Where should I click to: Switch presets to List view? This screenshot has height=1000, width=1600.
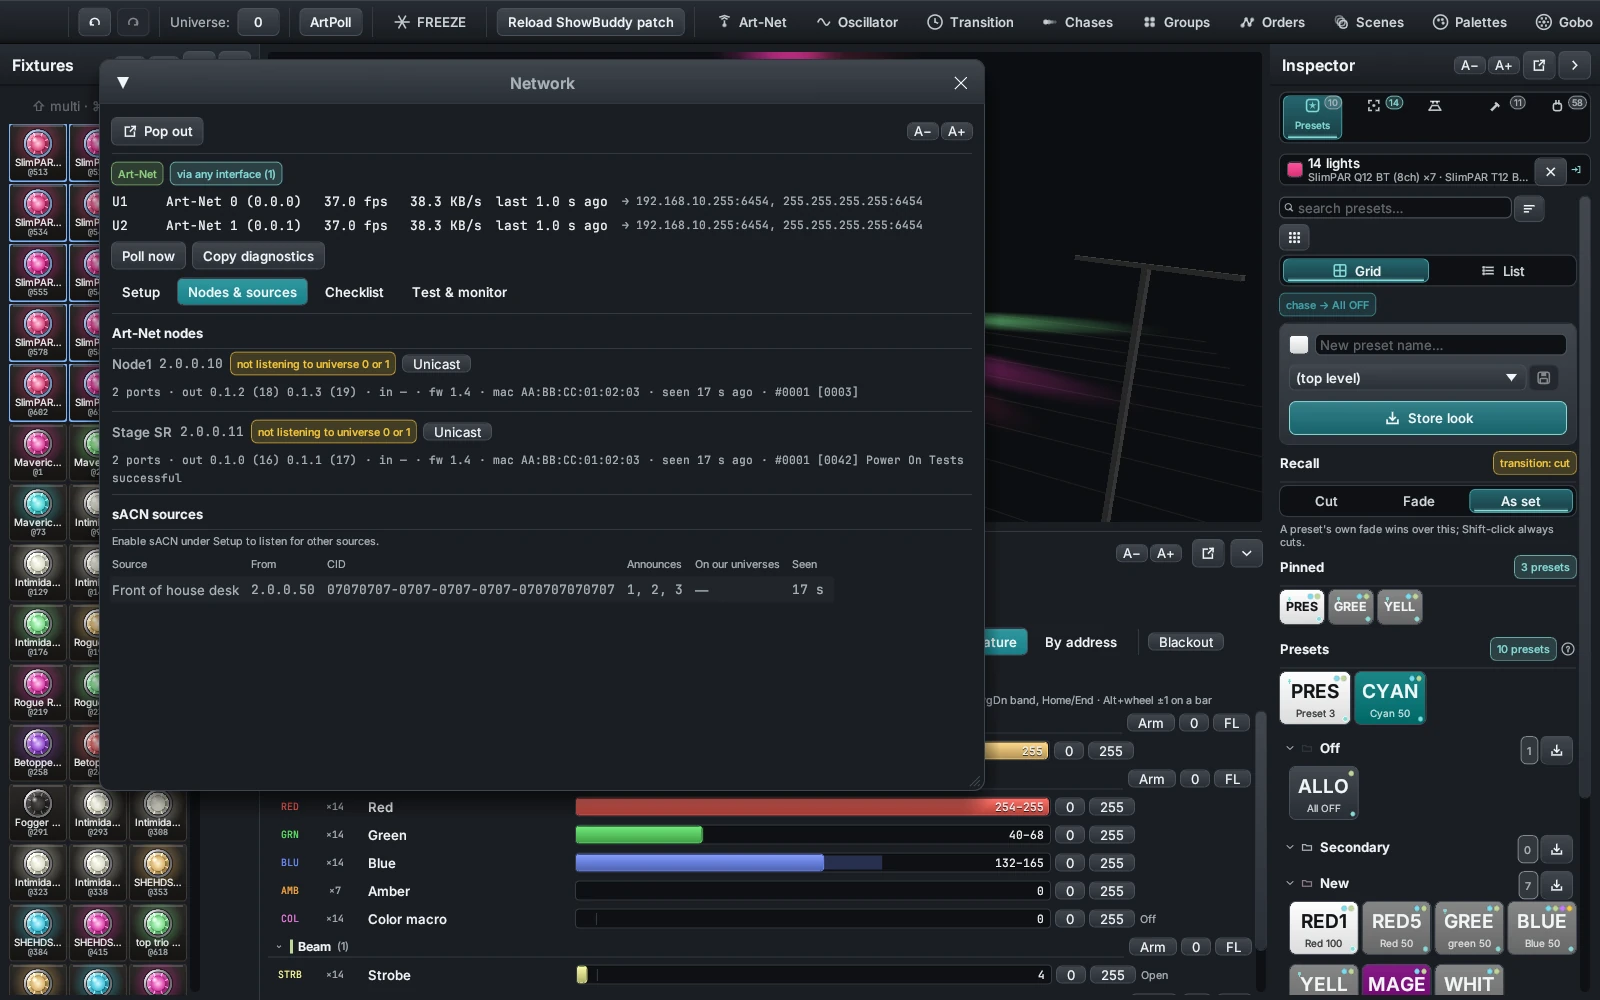(1503, 271)
